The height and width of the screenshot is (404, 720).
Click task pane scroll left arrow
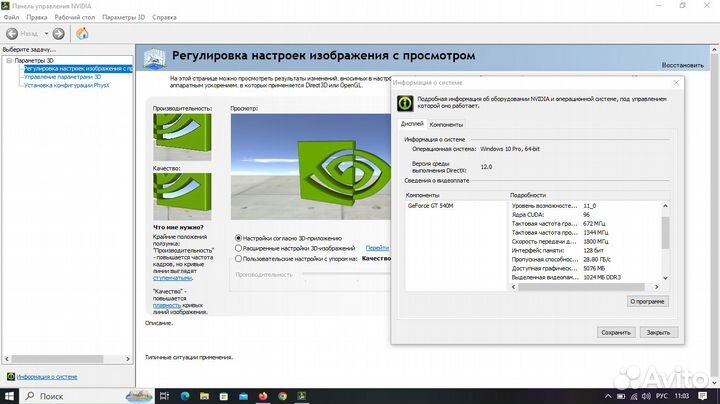[6, 359]
